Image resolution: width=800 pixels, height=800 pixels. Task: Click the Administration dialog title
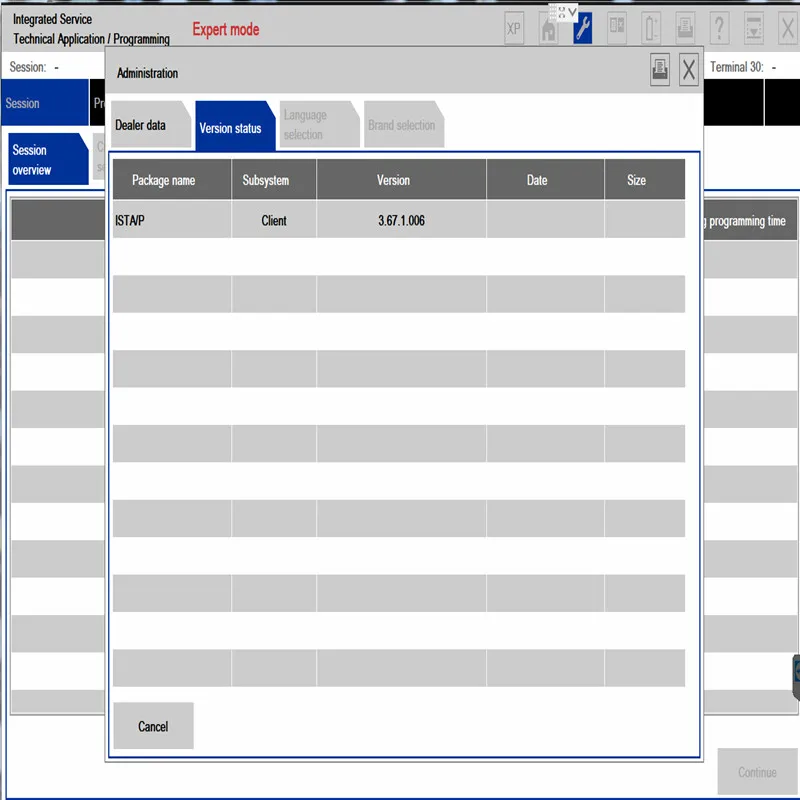click(147, 73)
